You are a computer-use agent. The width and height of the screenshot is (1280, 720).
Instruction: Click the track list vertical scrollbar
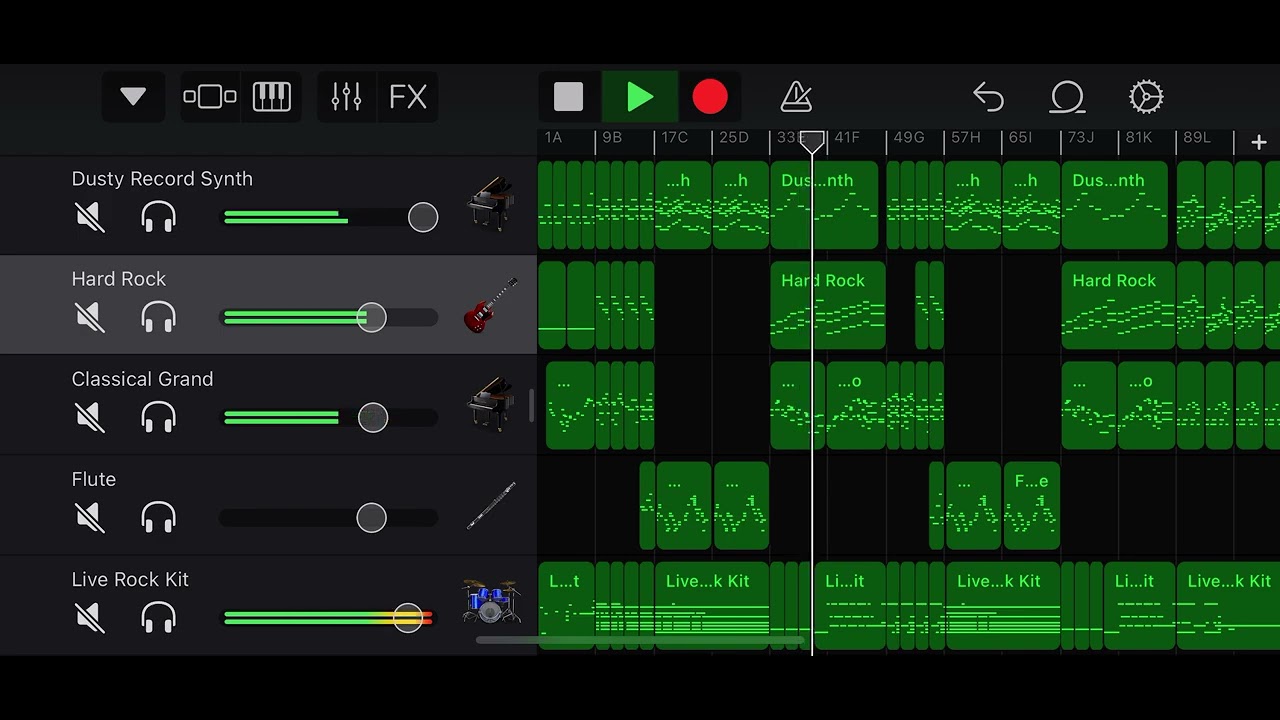(x=531, y=405)
